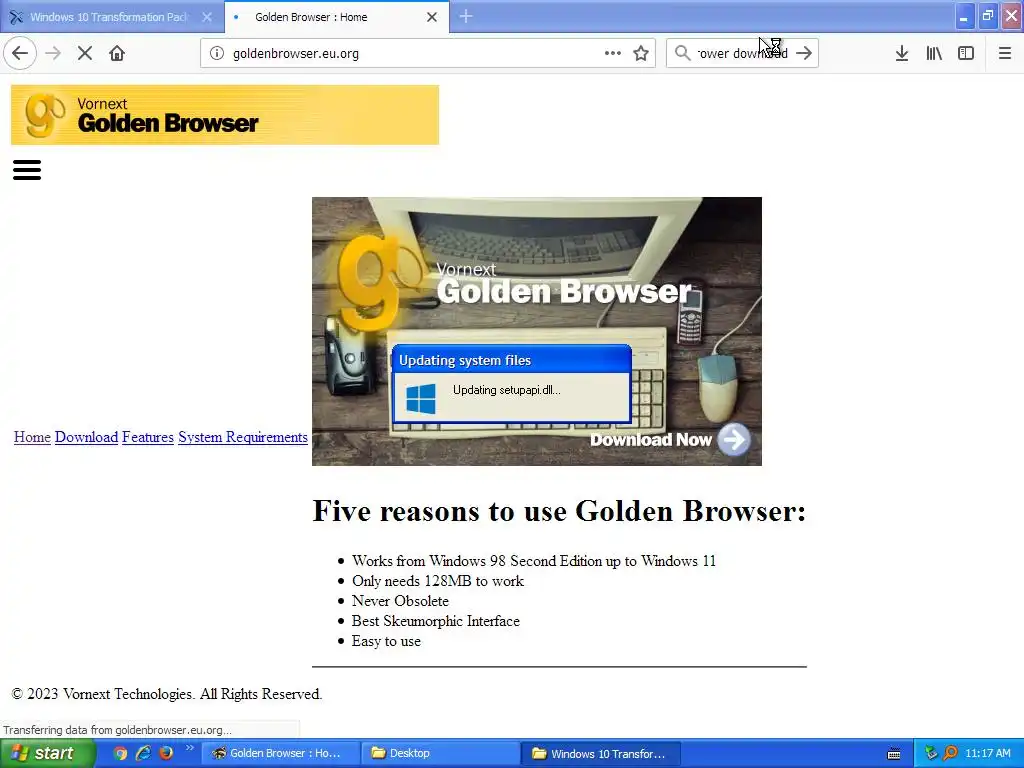Select Golden Browser taskbar button

[280, 754]
